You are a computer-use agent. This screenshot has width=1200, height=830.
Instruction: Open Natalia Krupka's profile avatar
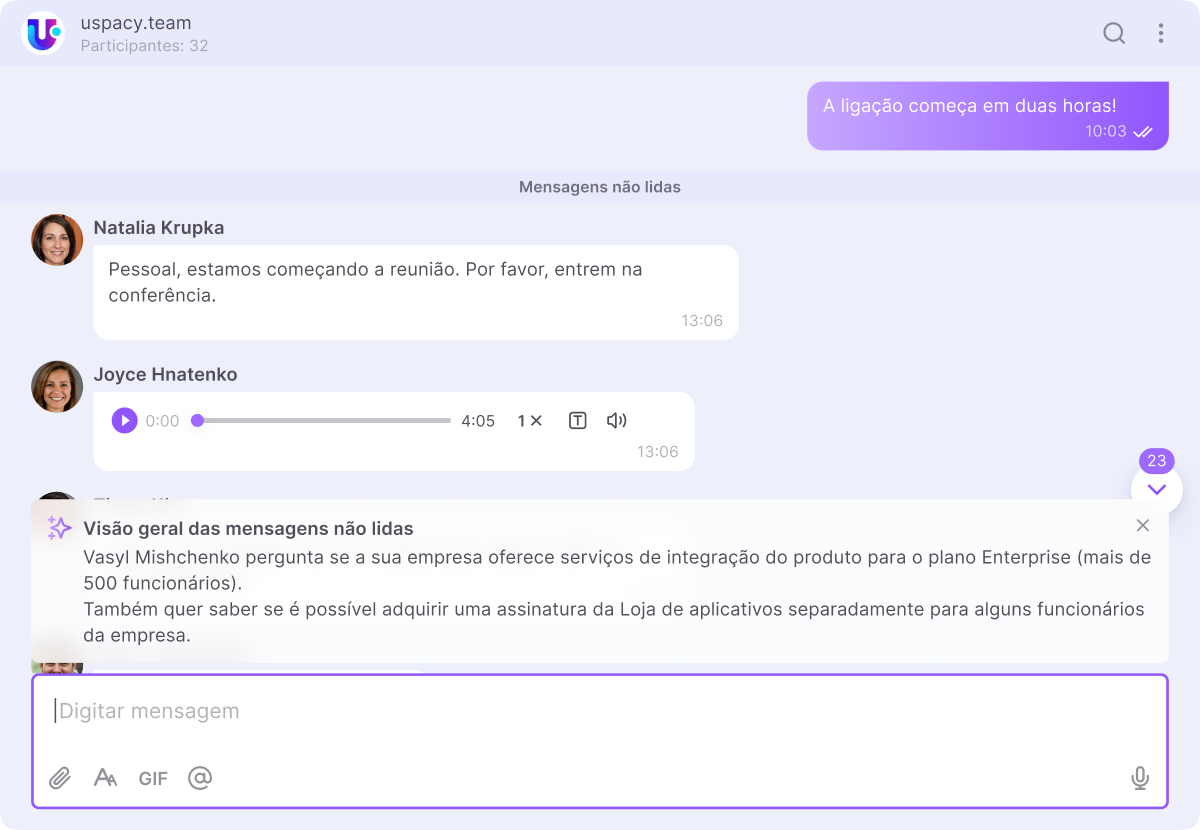[57, 240]
